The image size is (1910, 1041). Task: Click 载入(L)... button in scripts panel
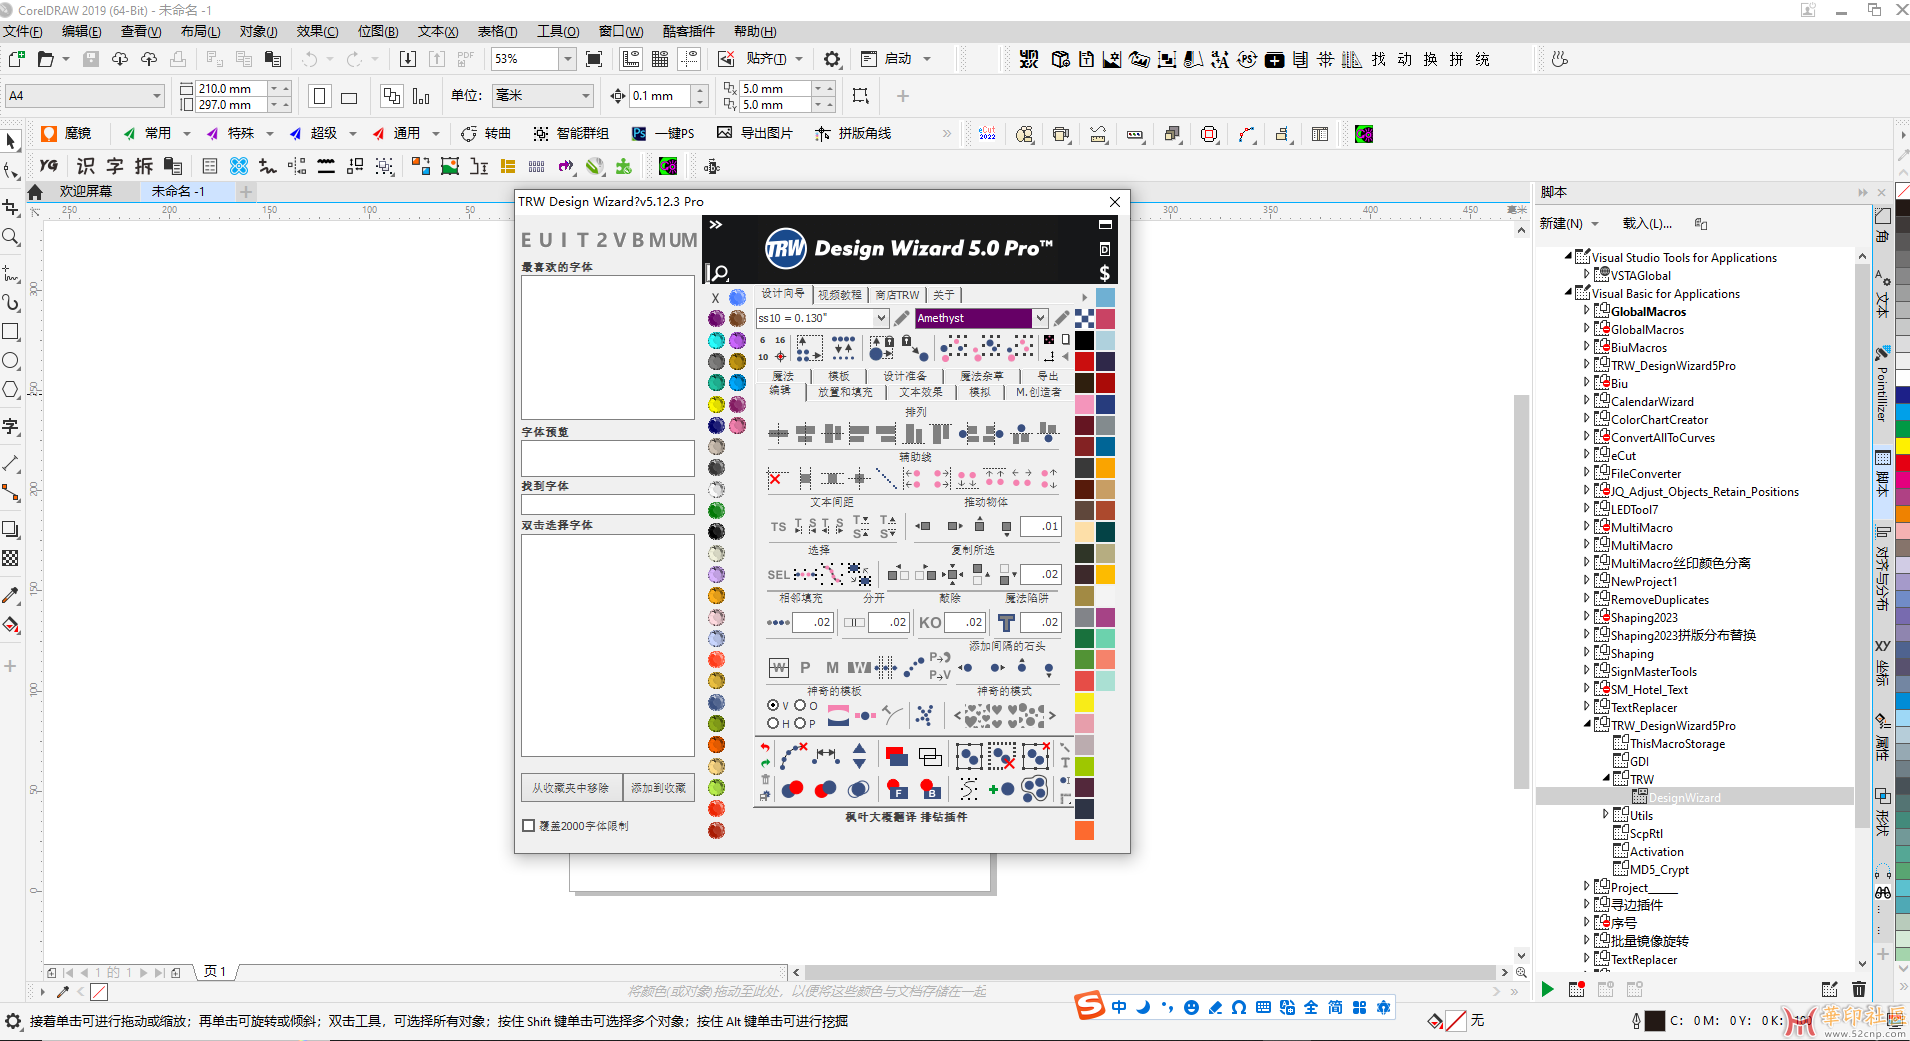click(x=1647, y=223)
